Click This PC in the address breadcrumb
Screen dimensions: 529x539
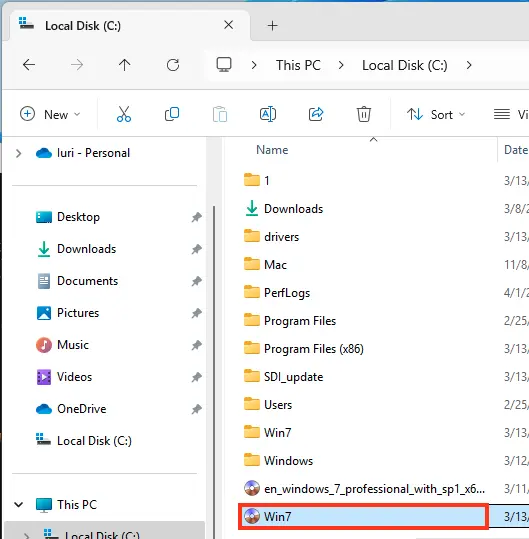[298, 65]
